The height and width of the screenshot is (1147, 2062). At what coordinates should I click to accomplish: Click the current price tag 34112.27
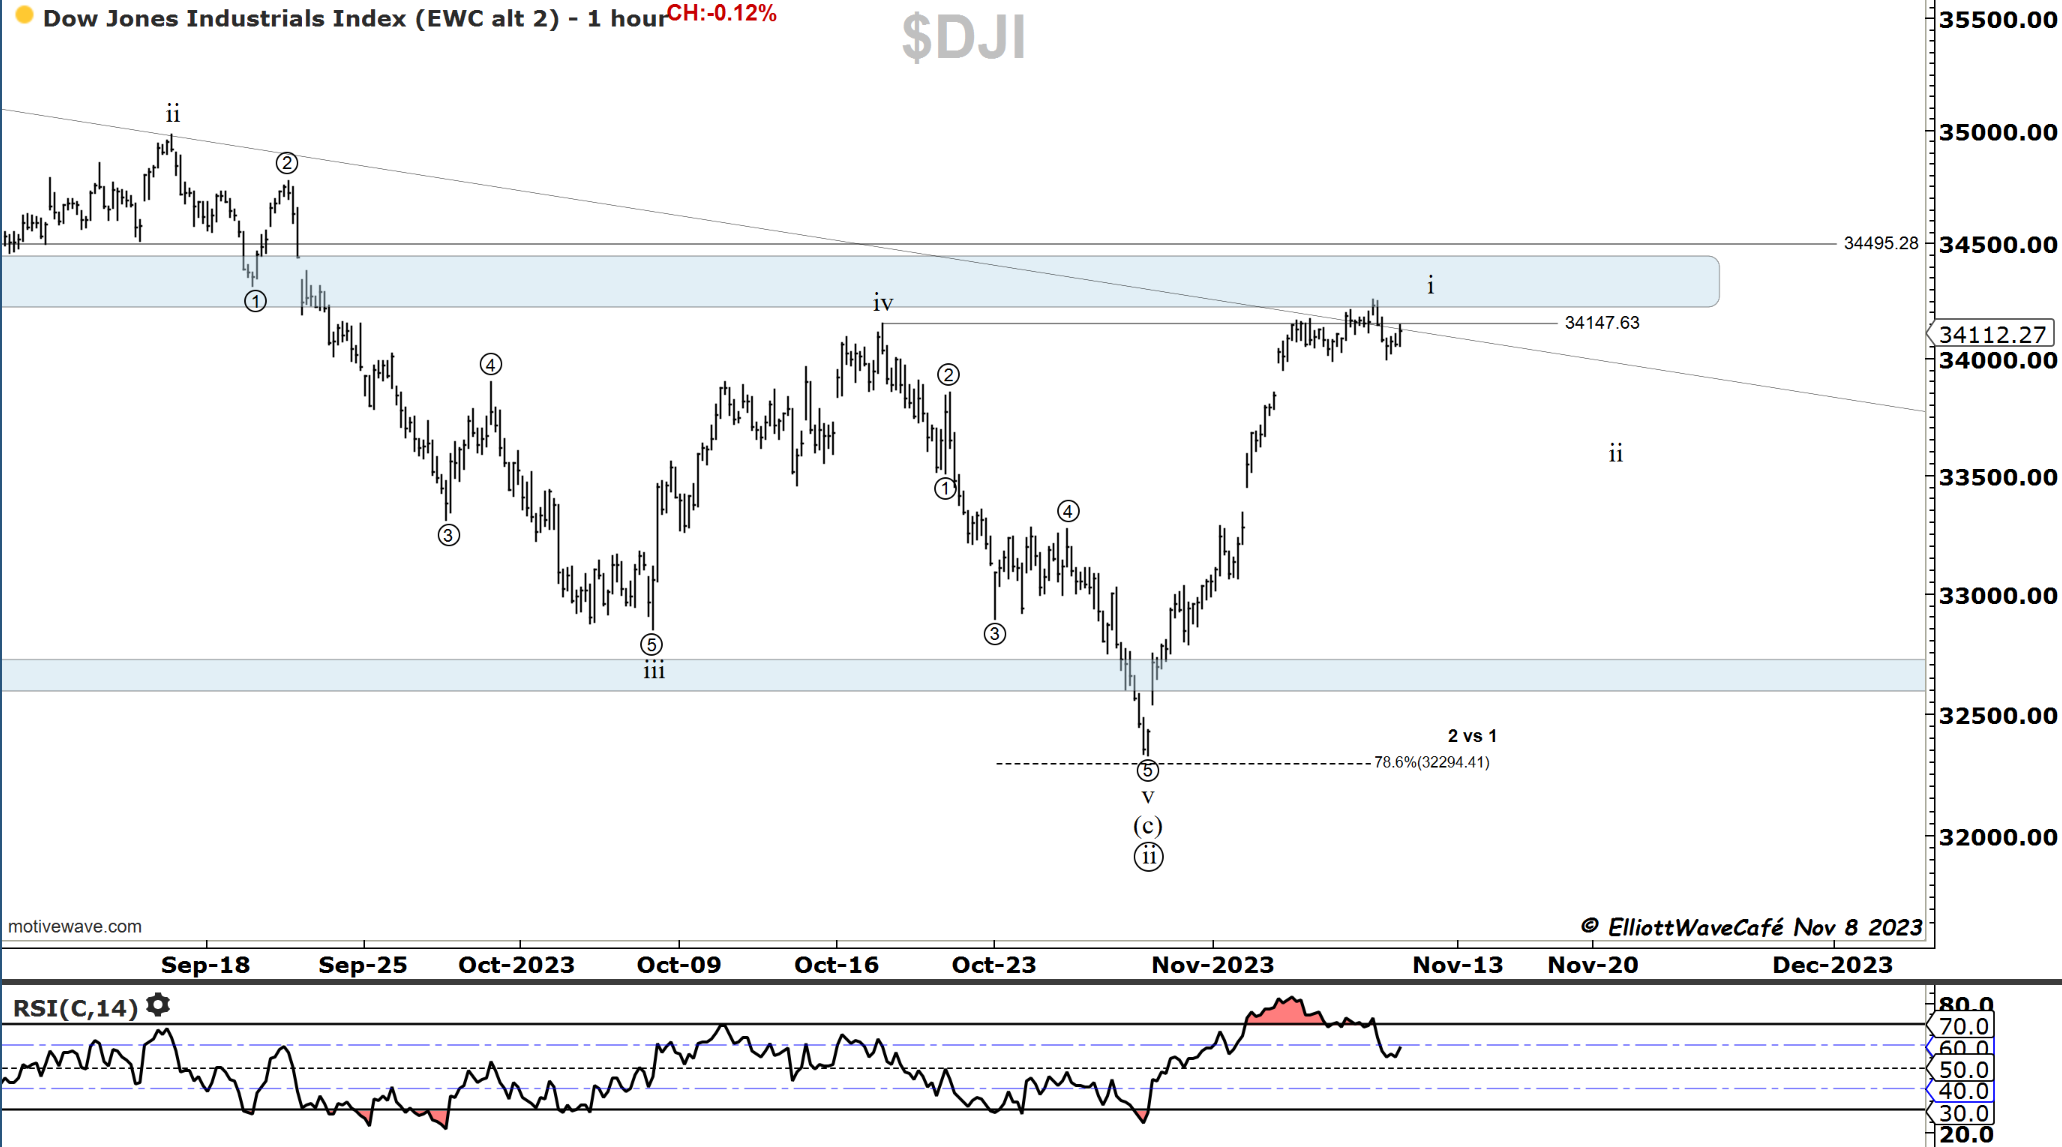coord(1990,334)
